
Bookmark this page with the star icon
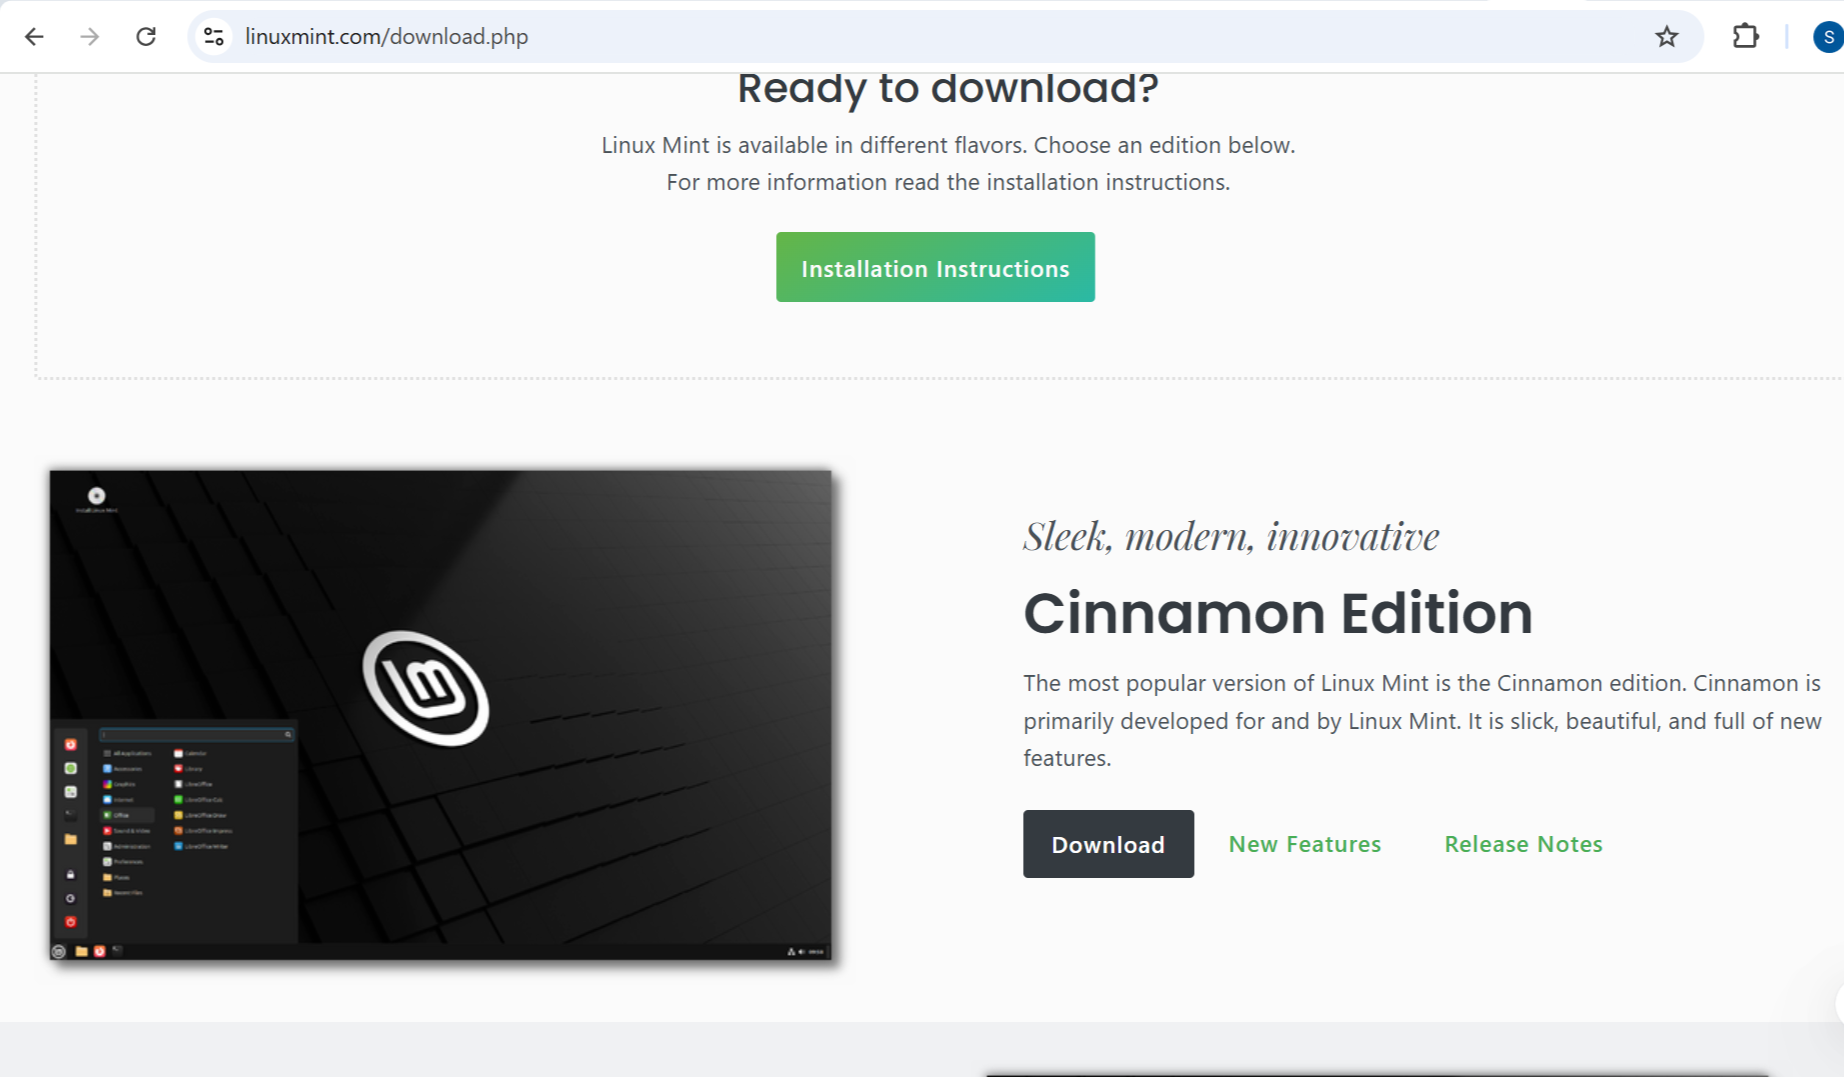pyautogui.click(x=1666, y=37)
